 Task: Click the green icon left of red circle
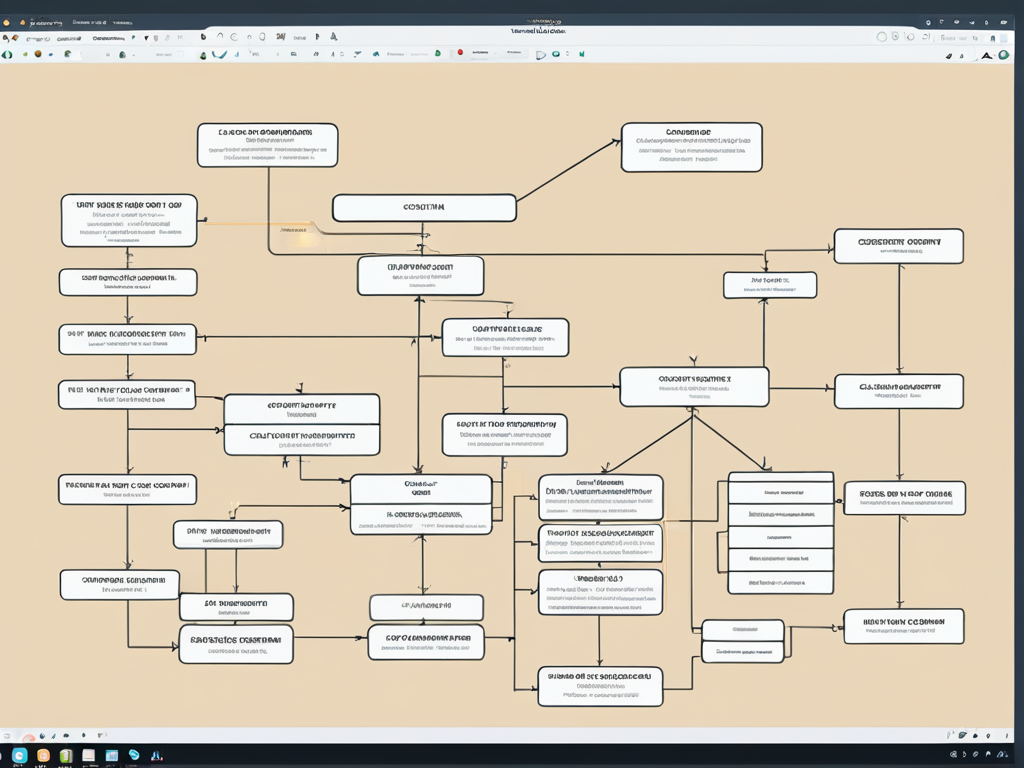pyautogui.click(x=438, y=53)
